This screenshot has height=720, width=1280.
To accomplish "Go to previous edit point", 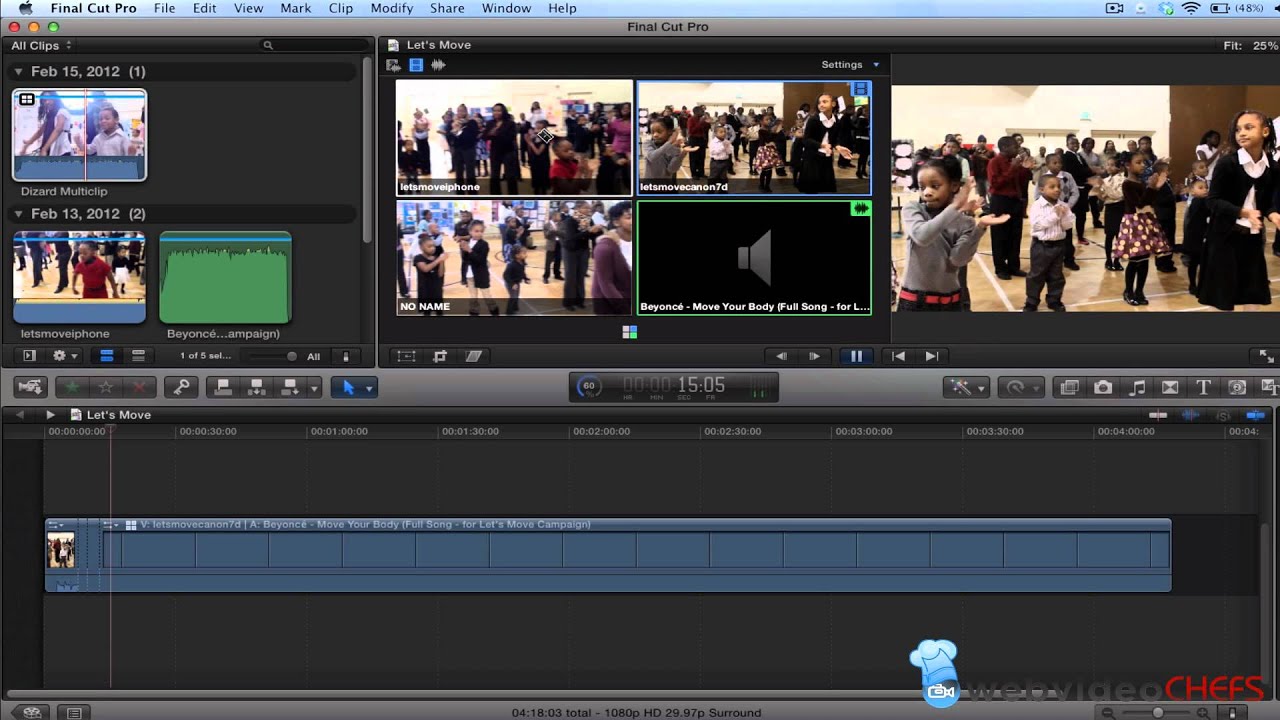I will click(x=898, y=356).
